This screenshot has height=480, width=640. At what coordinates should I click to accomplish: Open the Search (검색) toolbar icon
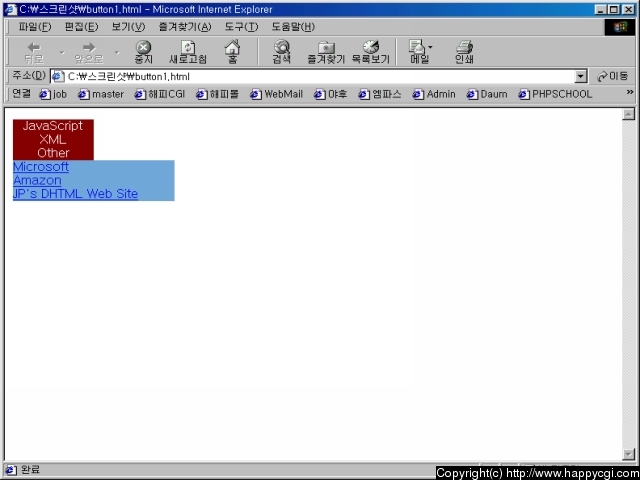[x=282, y=52]
